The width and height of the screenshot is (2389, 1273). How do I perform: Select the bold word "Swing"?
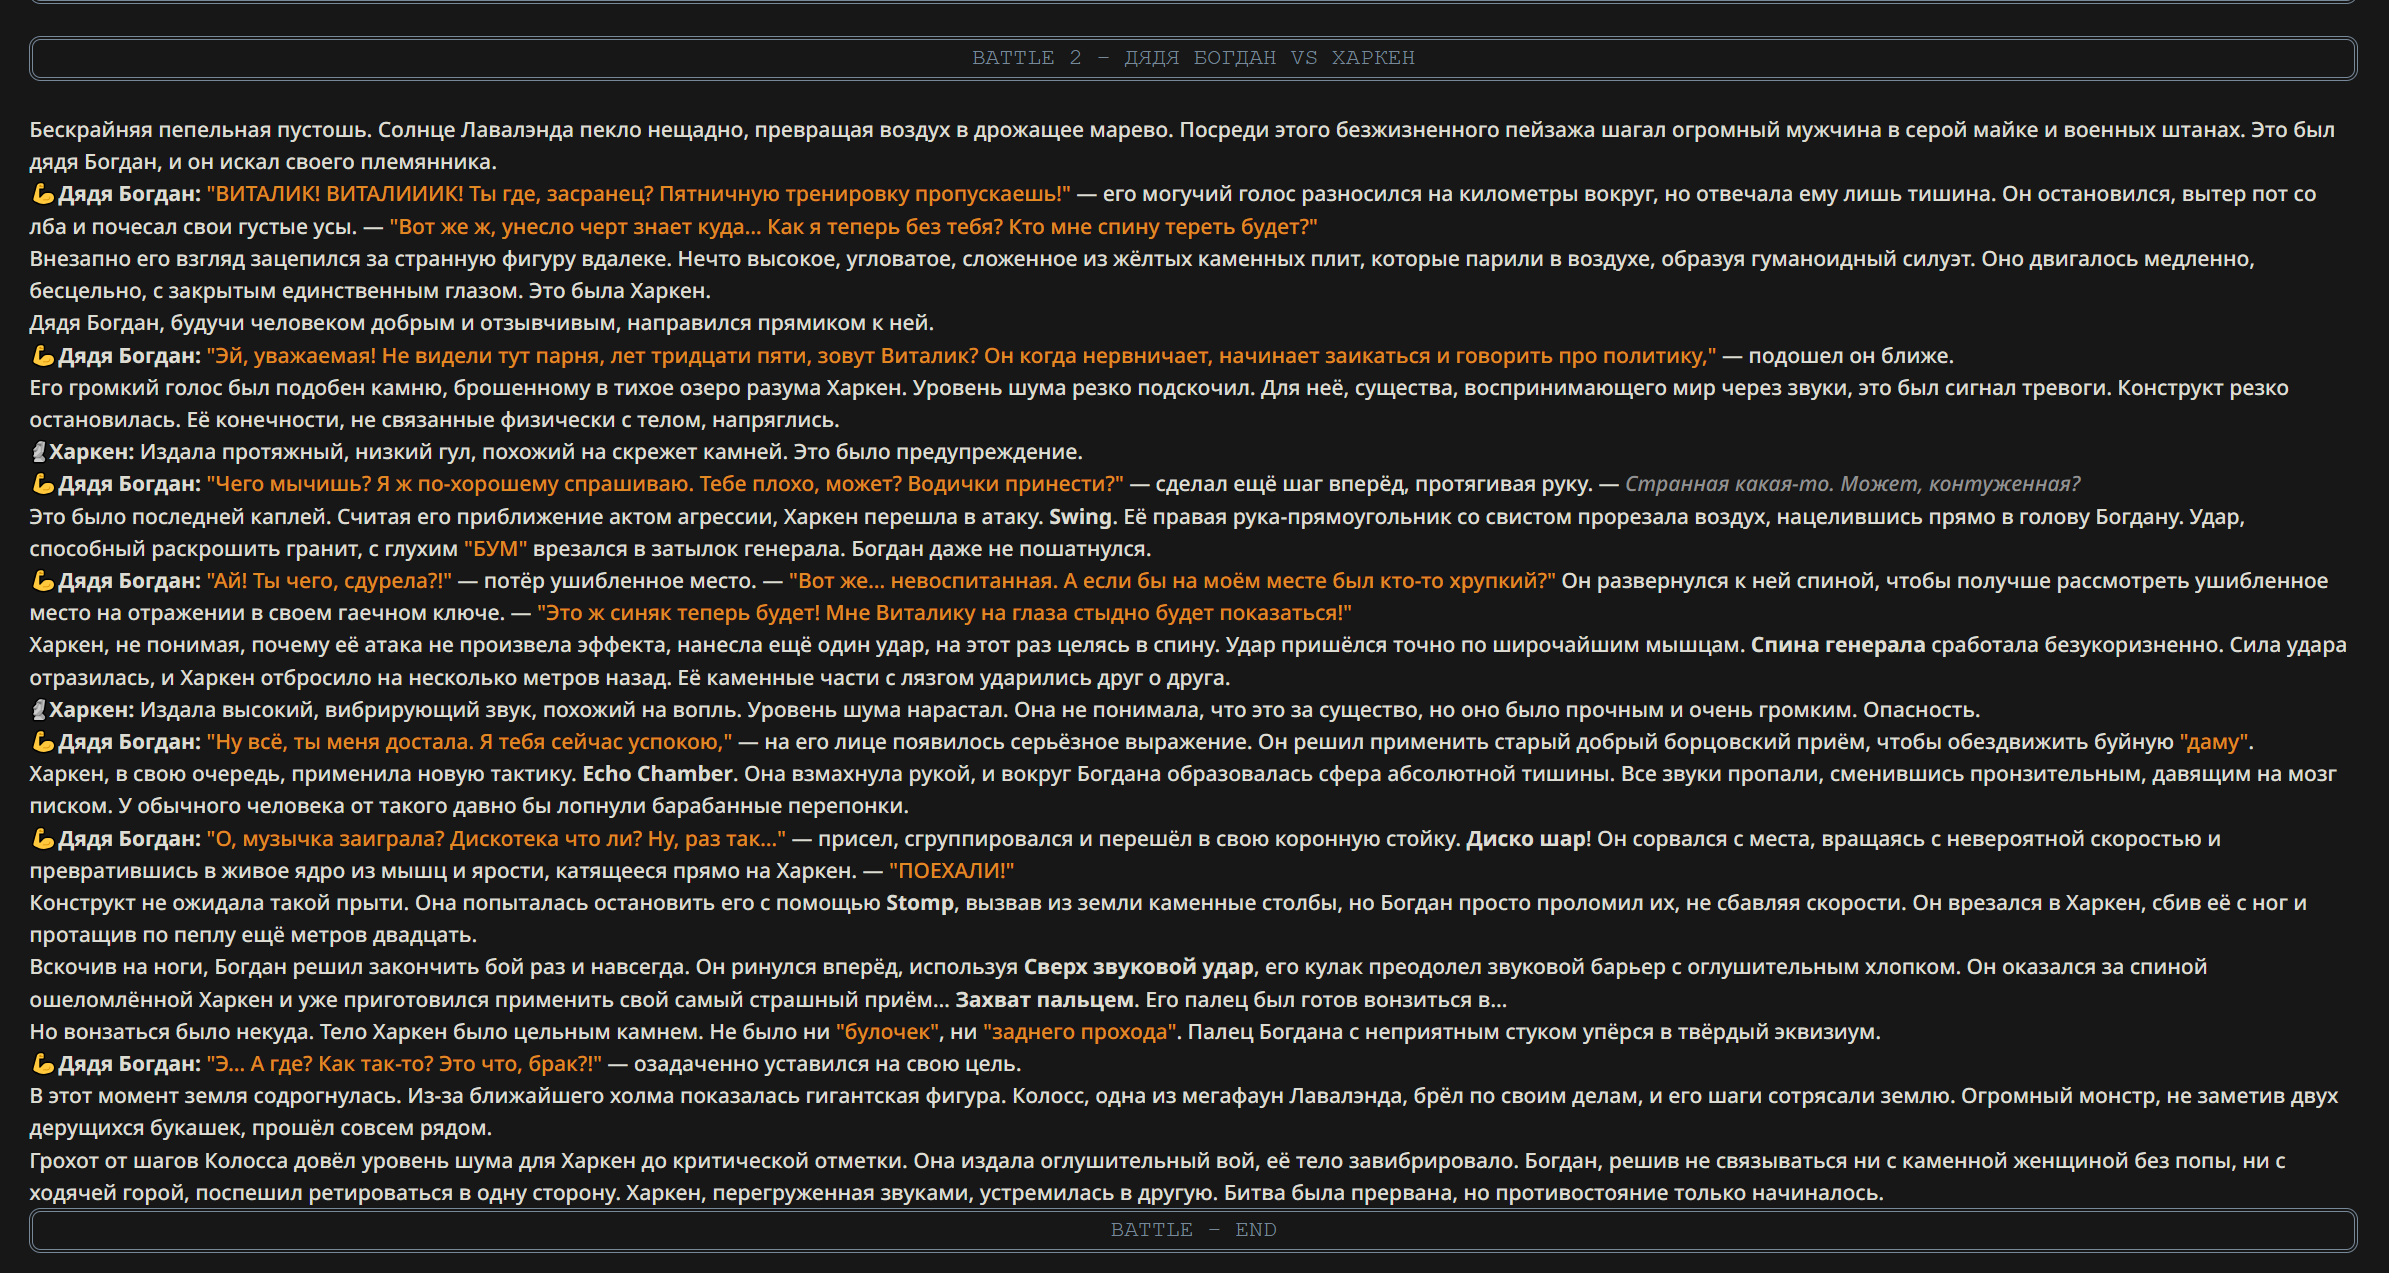coord(1080,517)
